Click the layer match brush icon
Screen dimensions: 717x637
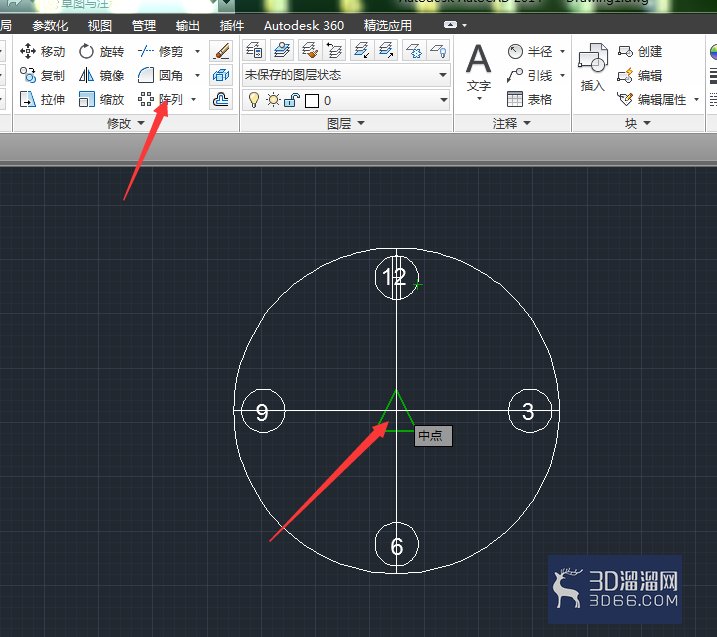click(310, 50)
